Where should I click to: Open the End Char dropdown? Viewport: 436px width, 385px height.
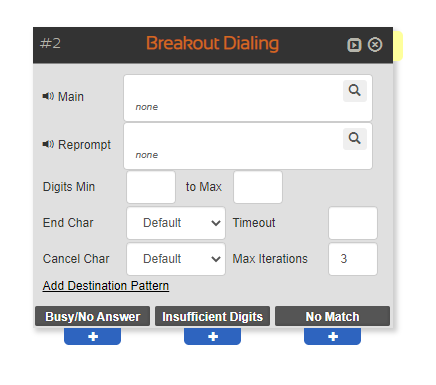point(176,223)
